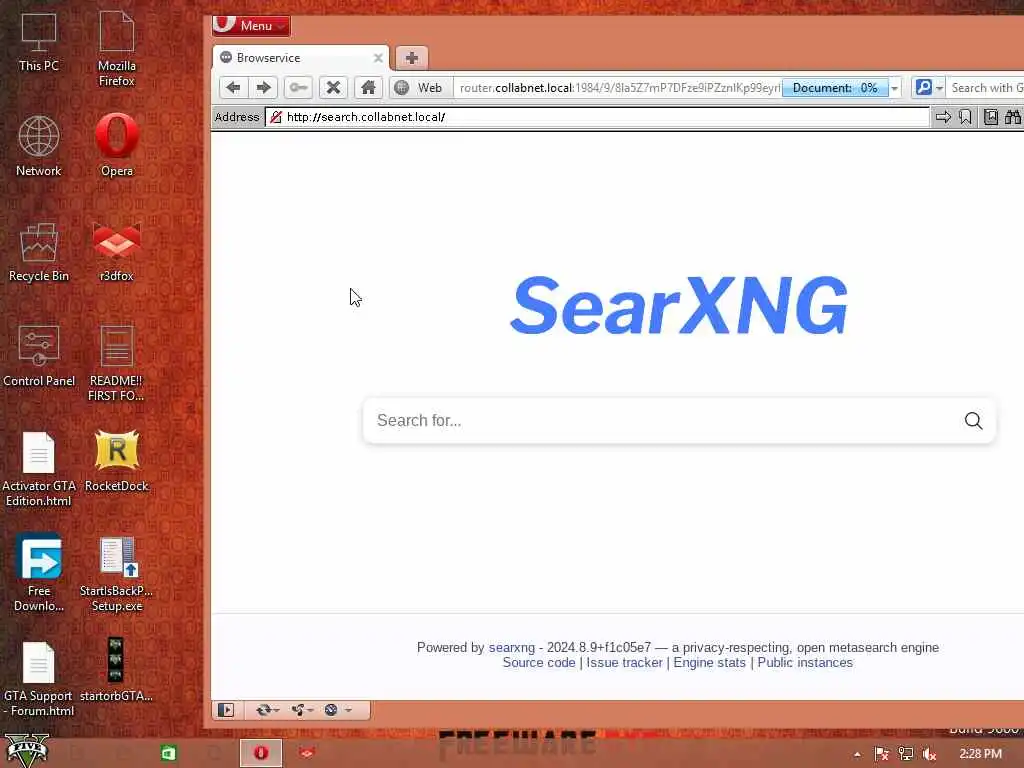Open the Opera Menu button
Viewport: 1024px width, 768px height.
(x=251, y=25)
